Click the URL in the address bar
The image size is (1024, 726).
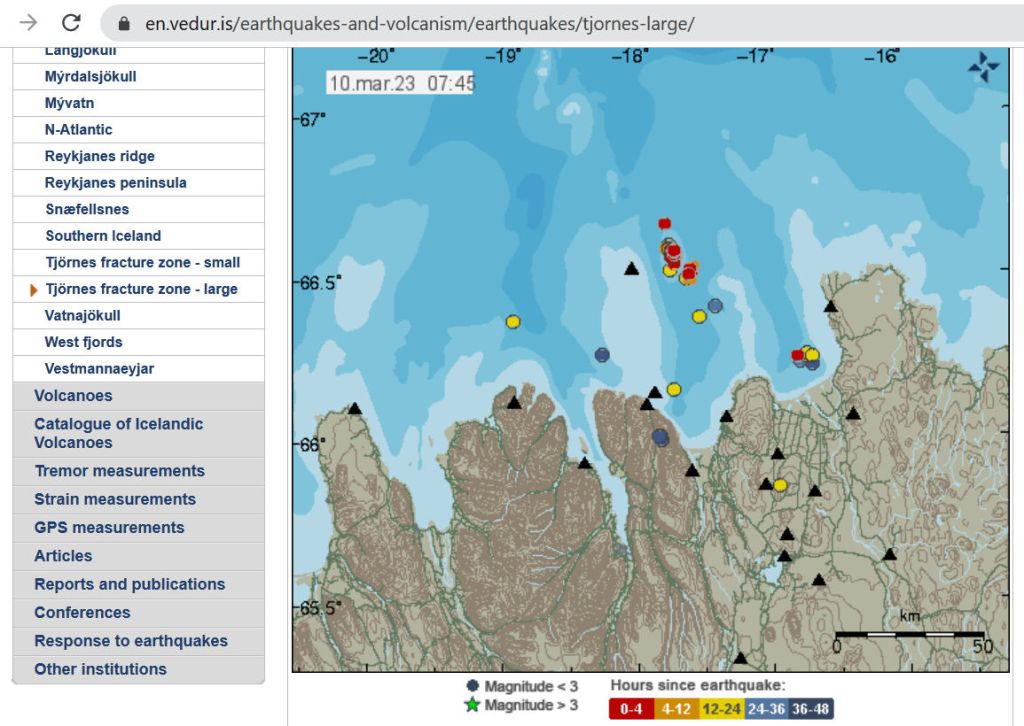[420, 24]
